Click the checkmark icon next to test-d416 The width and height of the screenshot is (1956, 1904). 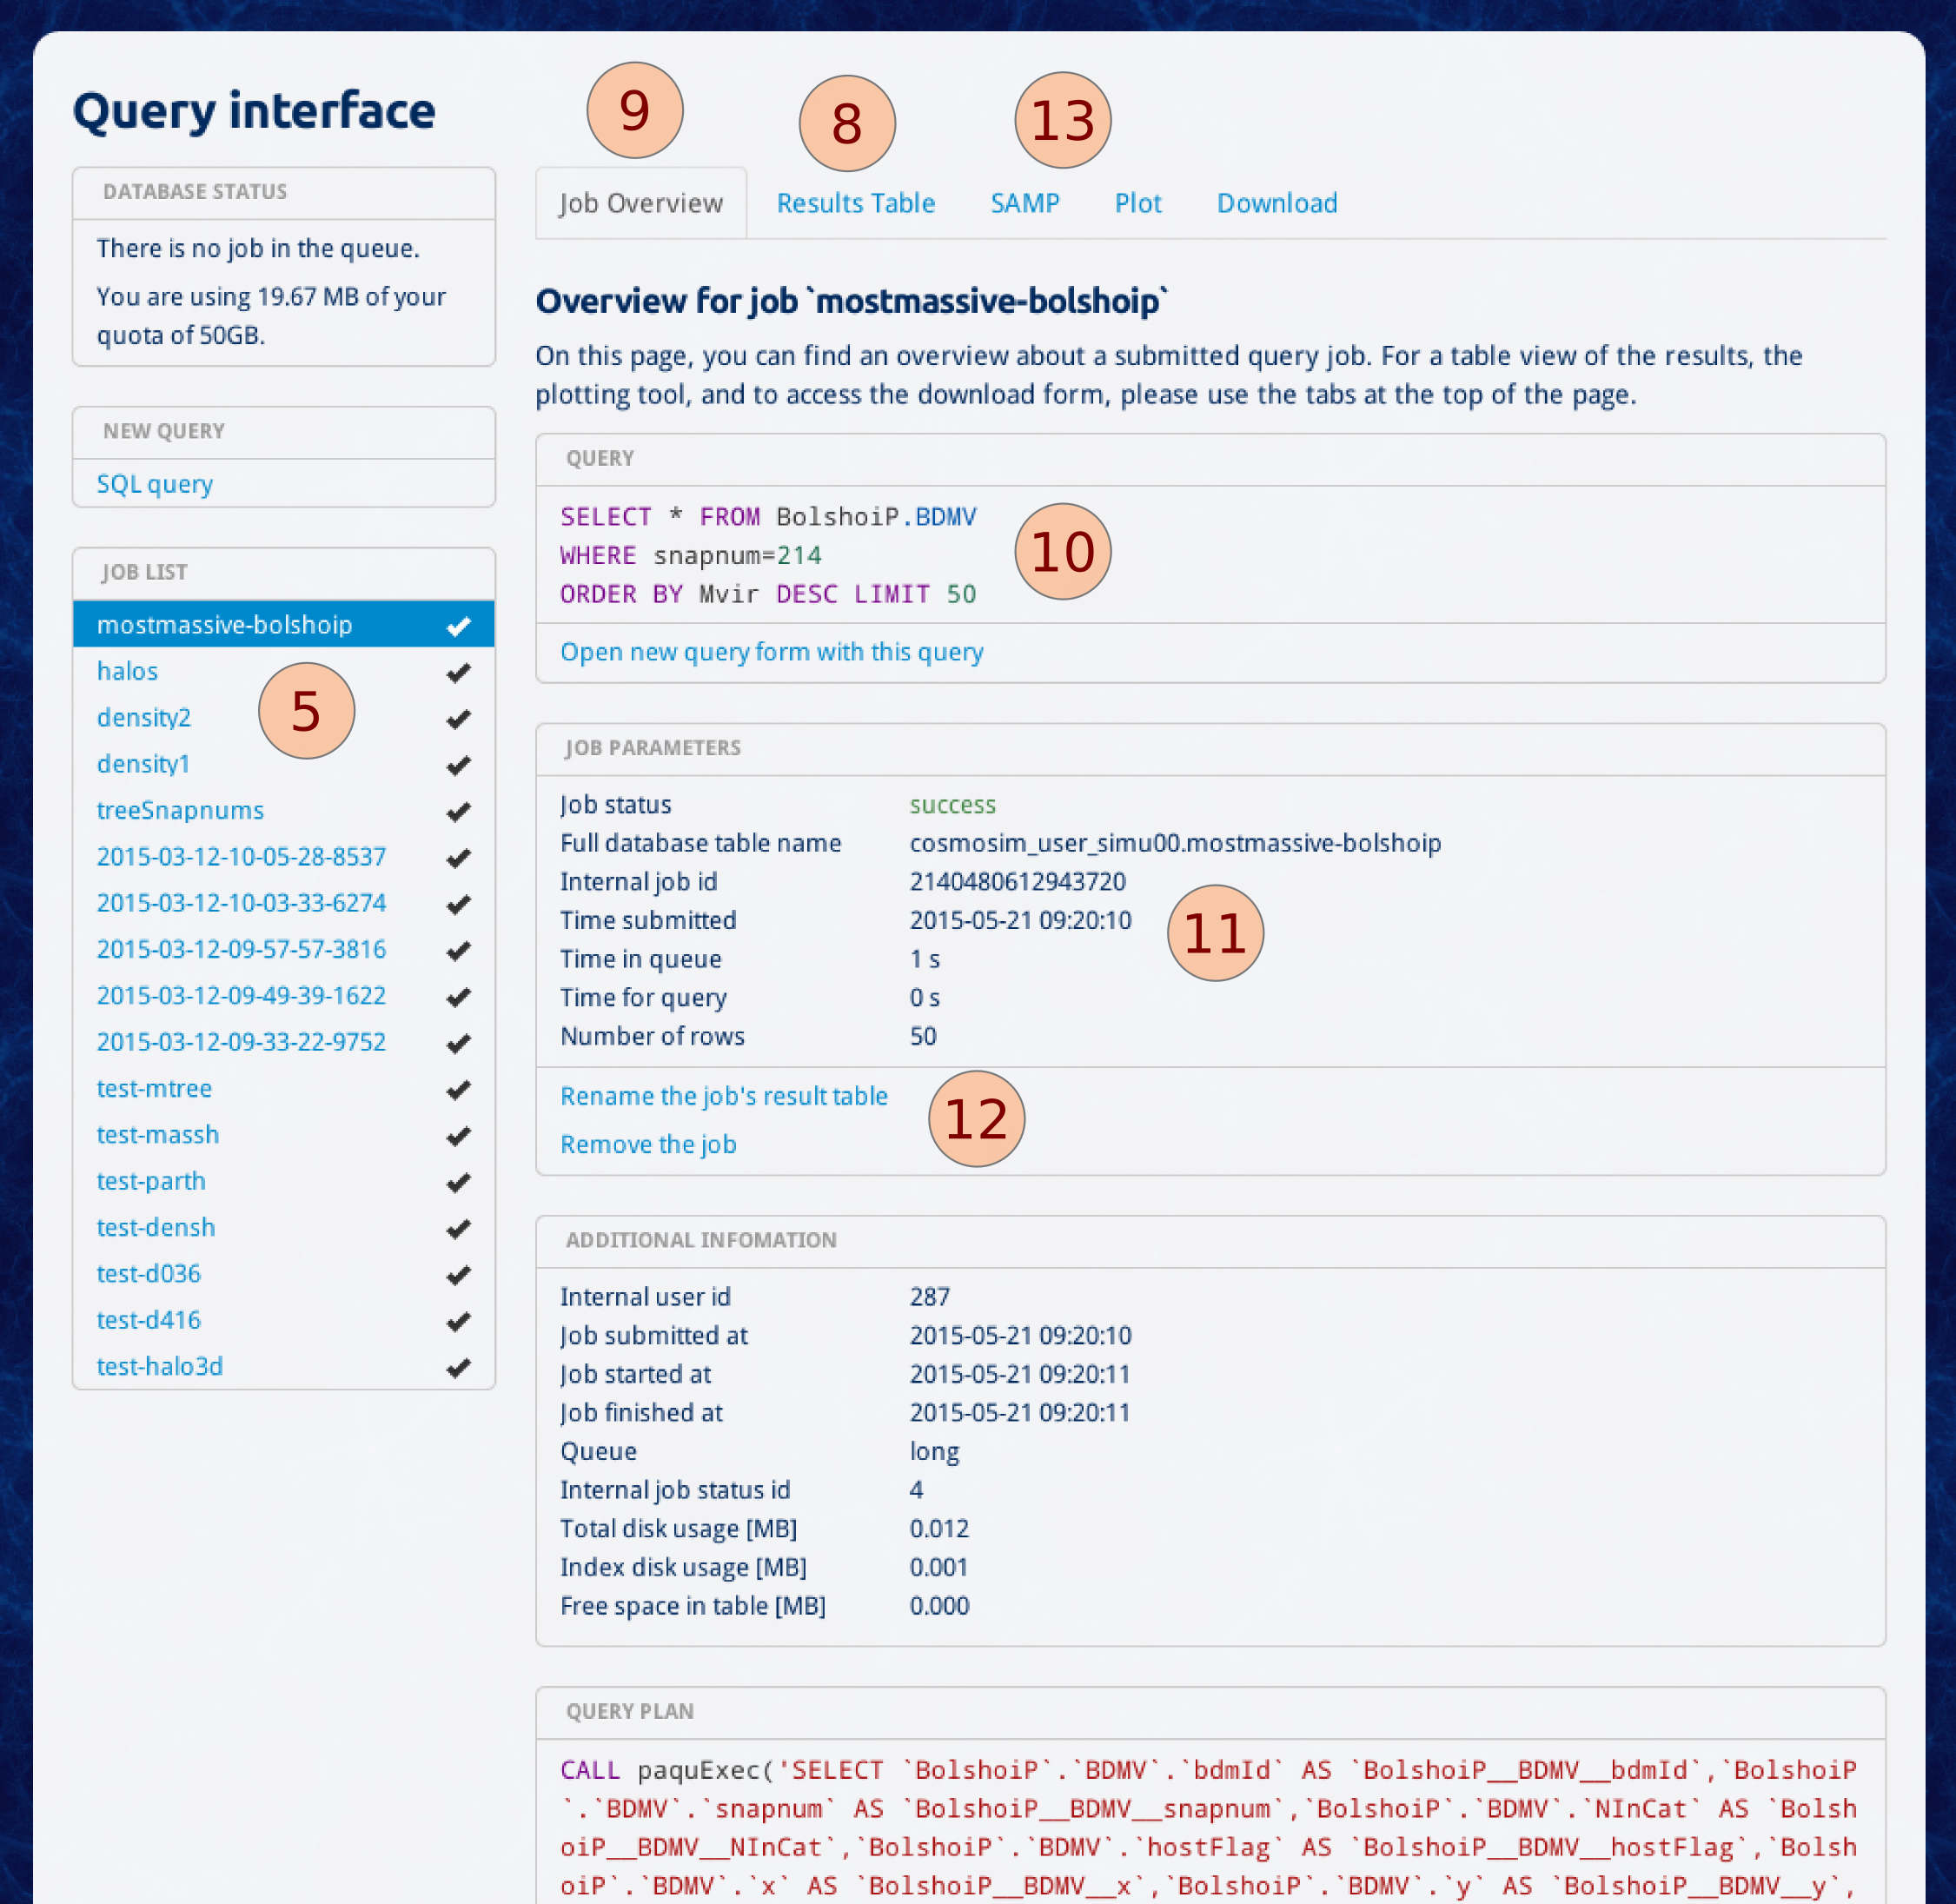tap(459, 1321)
